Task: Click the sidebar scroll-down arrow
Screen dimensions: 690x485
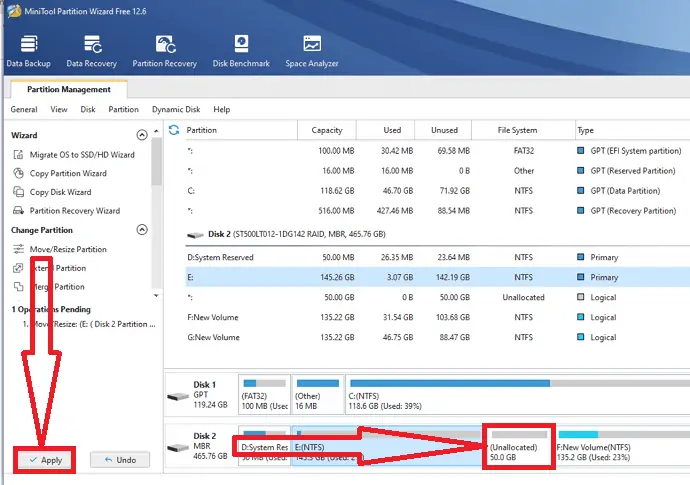Action: tap(156, 295)
